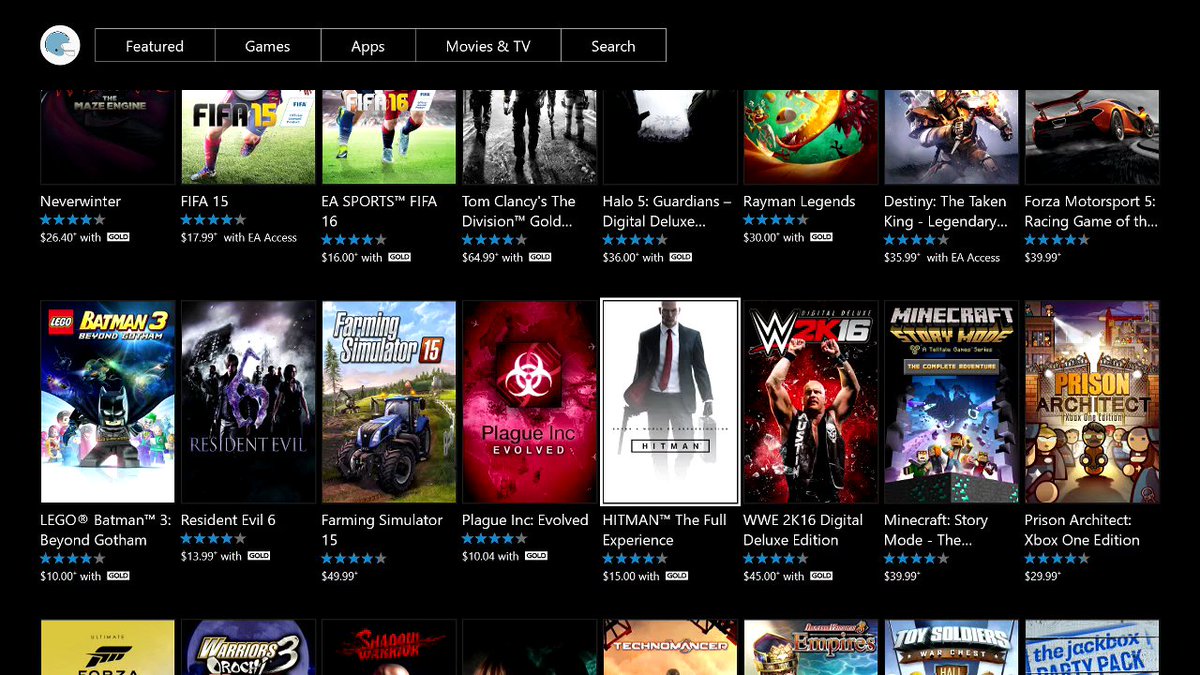The image size is (1200, 675).
Task: Click the Plague Inc: Evolved title
Action: 525,520
